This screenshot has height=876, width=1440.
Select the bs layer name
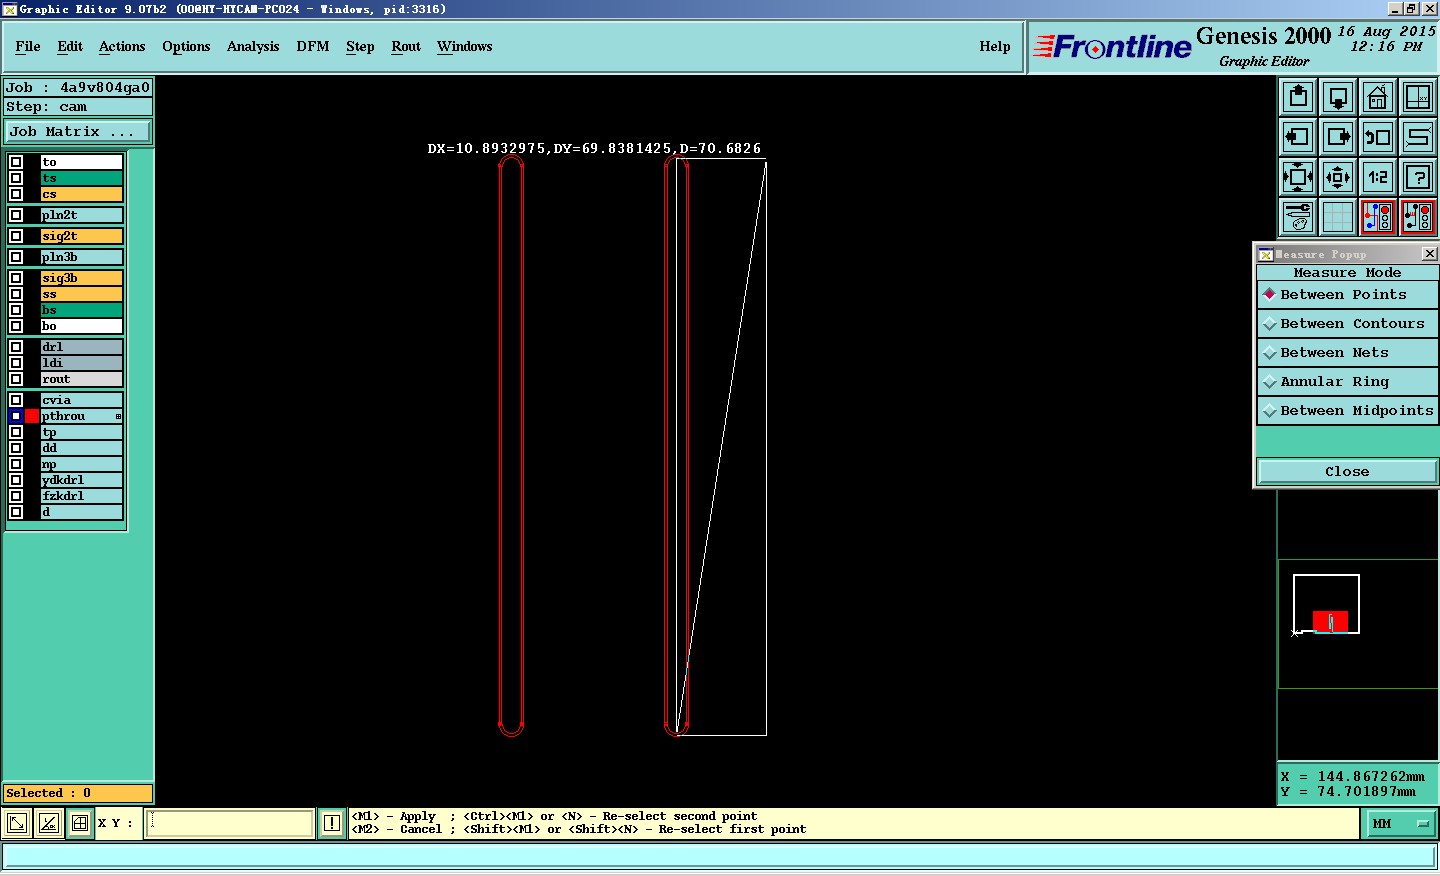point(82,310)
